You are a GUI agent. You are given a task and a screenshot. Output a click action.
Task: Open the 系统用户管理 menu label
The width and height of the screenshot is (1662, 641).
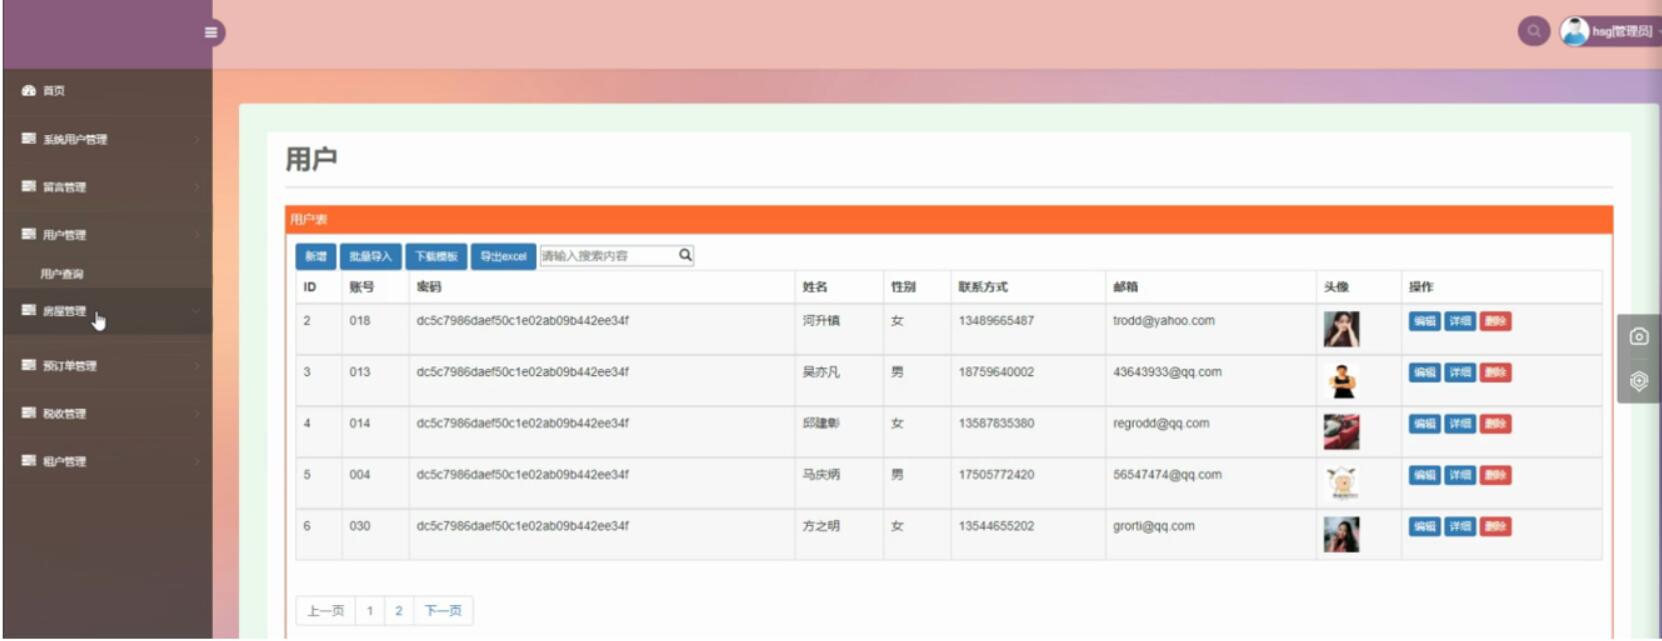(x=75, y=140)
